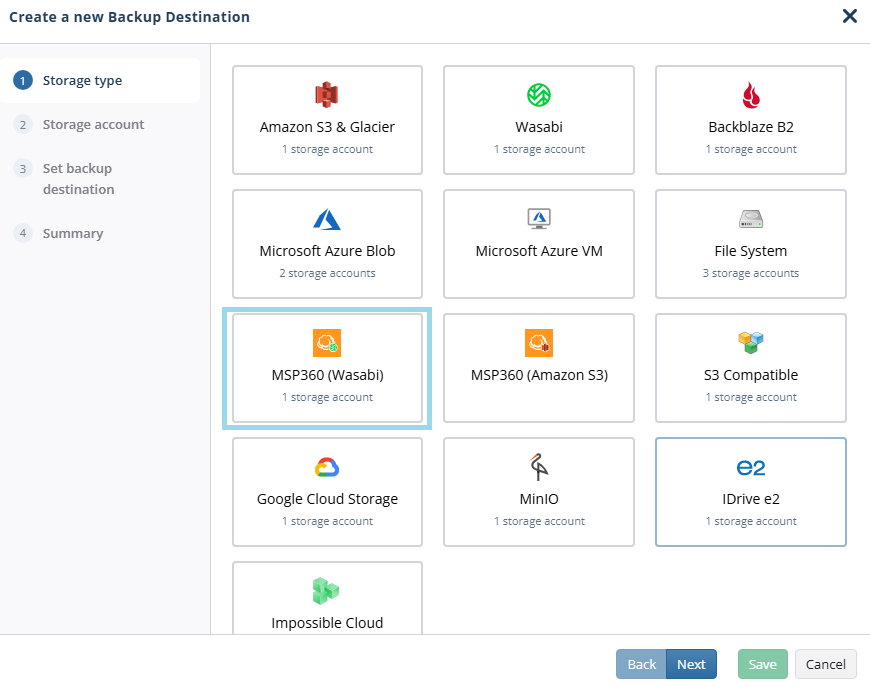Click the green Save button
Viewport: 870px width, 689px height.
coord(762,664)
